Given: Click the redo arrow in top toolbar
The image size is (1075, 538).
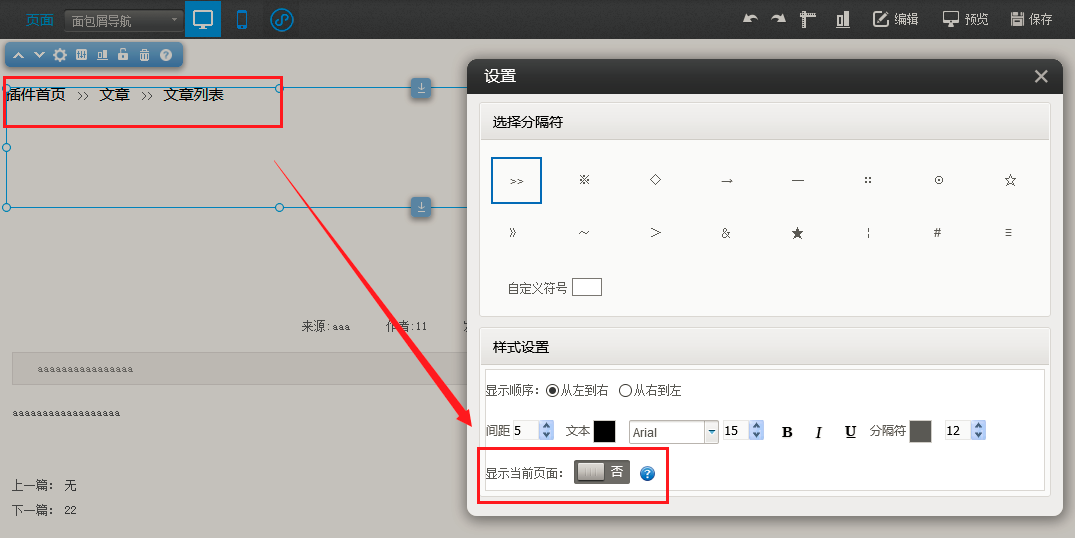Looking at the screenshot, I should (778, 19).
